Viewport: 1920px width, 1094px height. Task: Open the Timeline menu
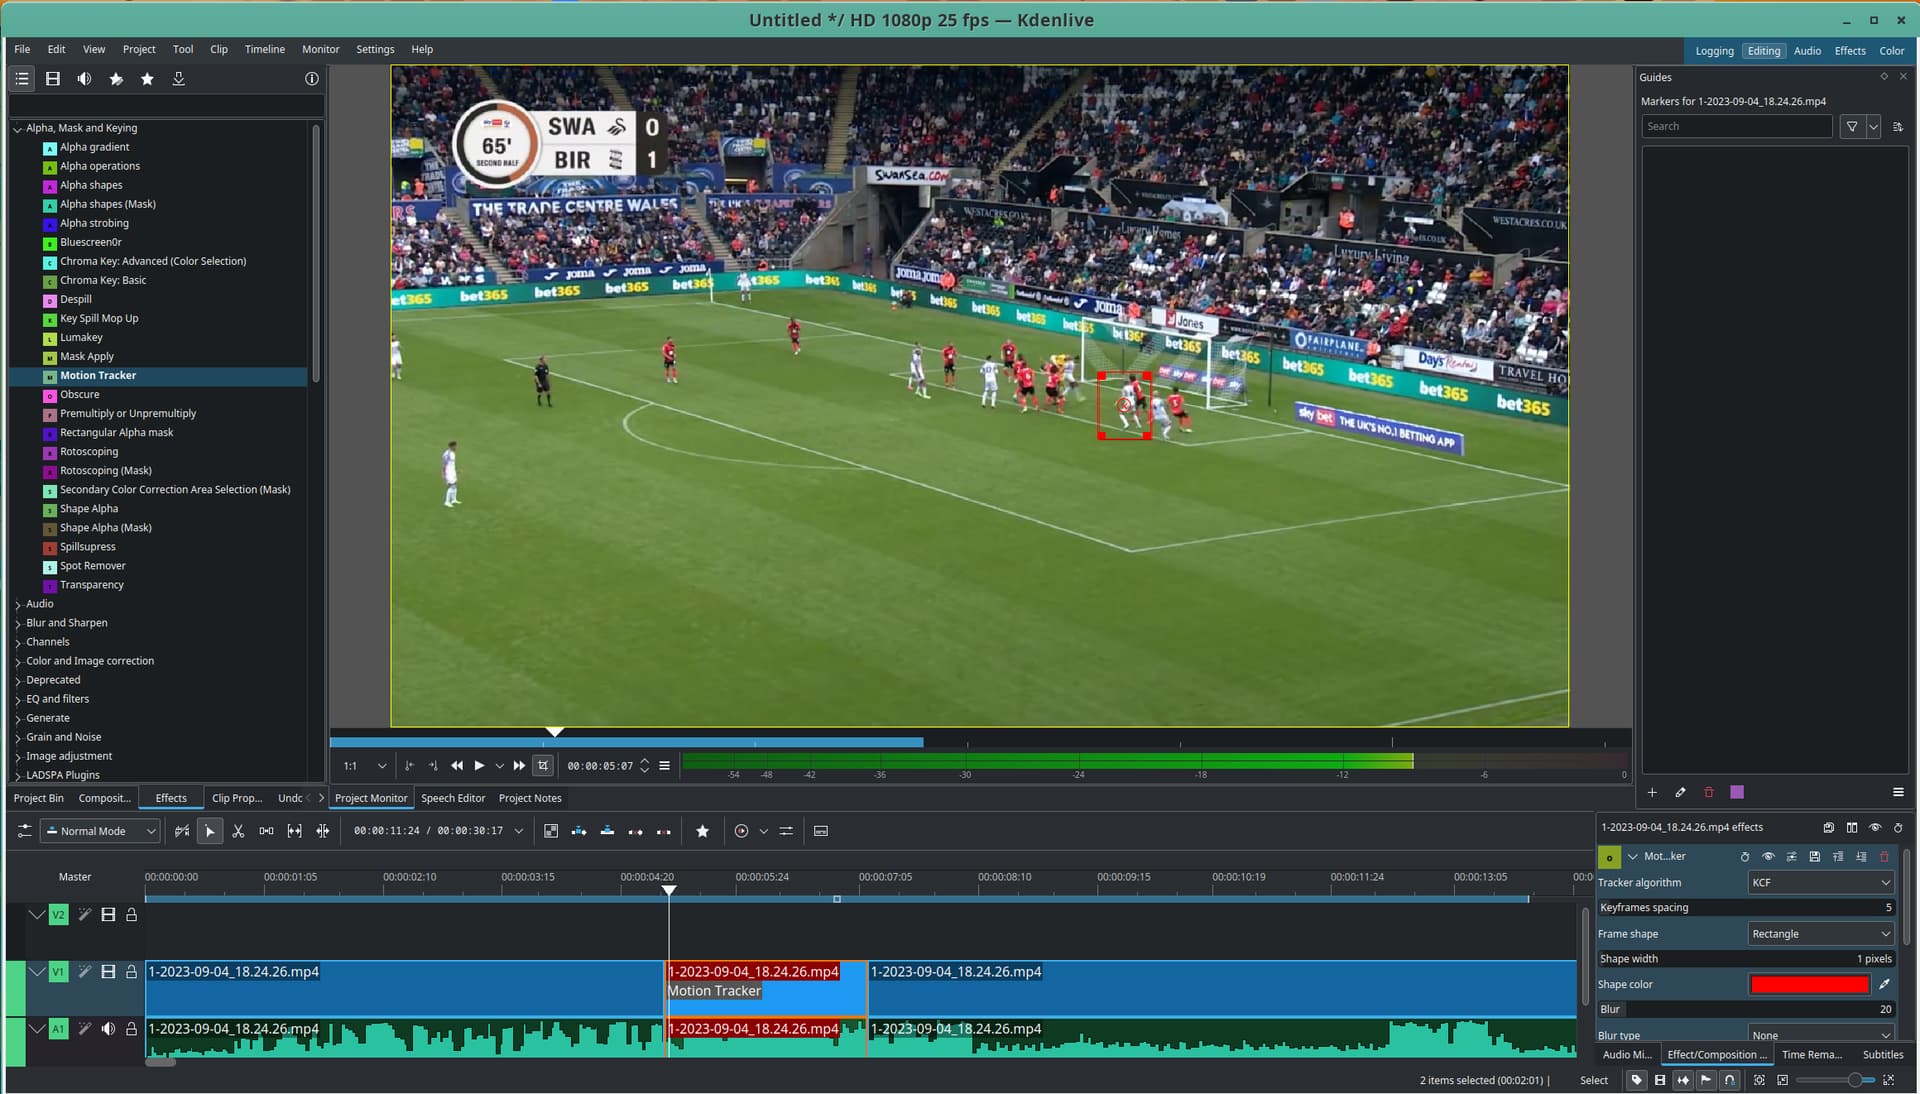(265, 49)
